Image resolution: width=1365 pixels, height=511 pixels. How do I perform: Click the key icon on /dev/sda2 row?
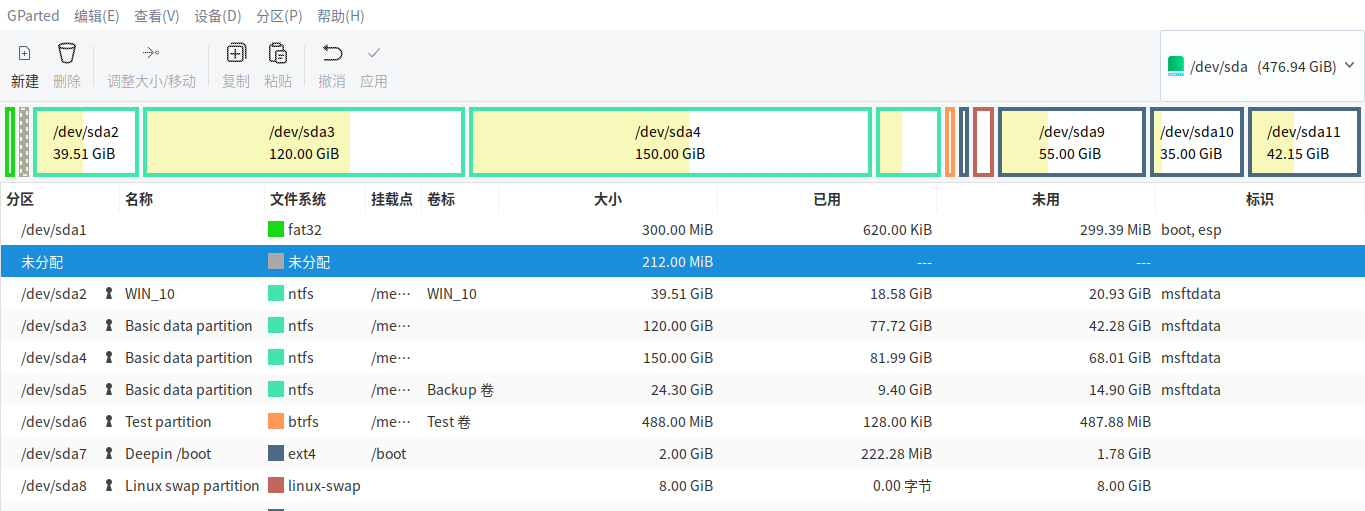tap(109, 294)
